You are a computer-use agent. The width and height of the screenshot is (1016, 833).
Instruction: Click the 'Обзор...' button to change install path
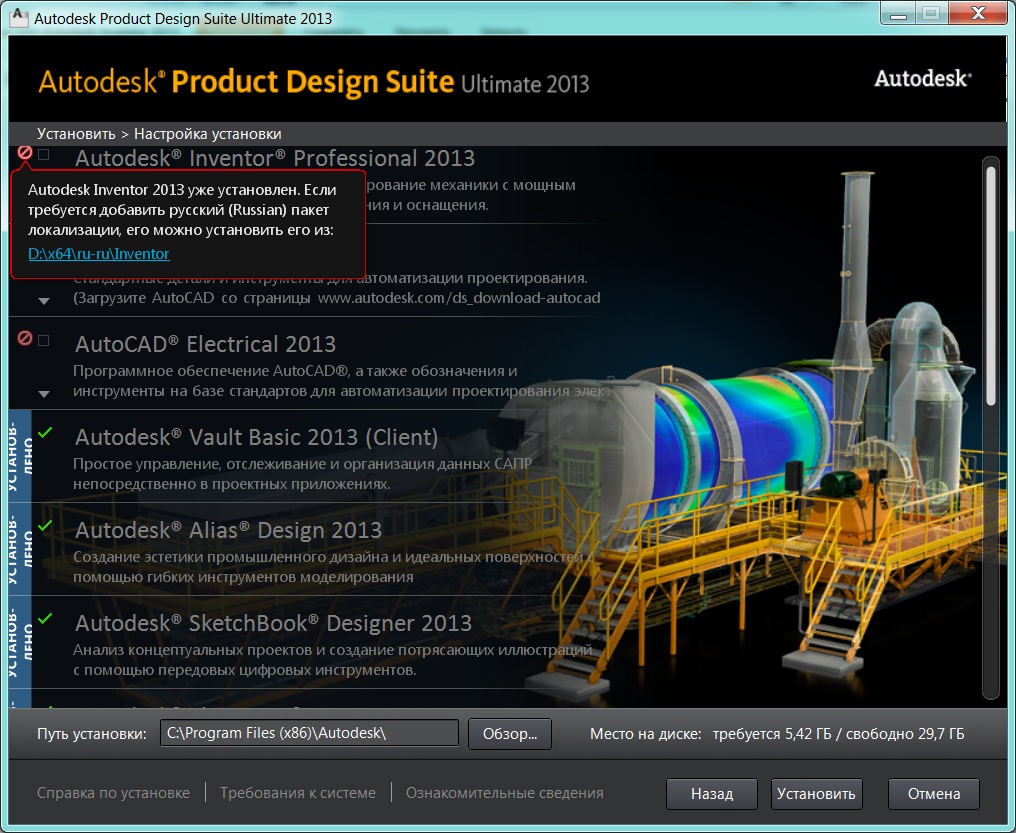pos(509,733)
